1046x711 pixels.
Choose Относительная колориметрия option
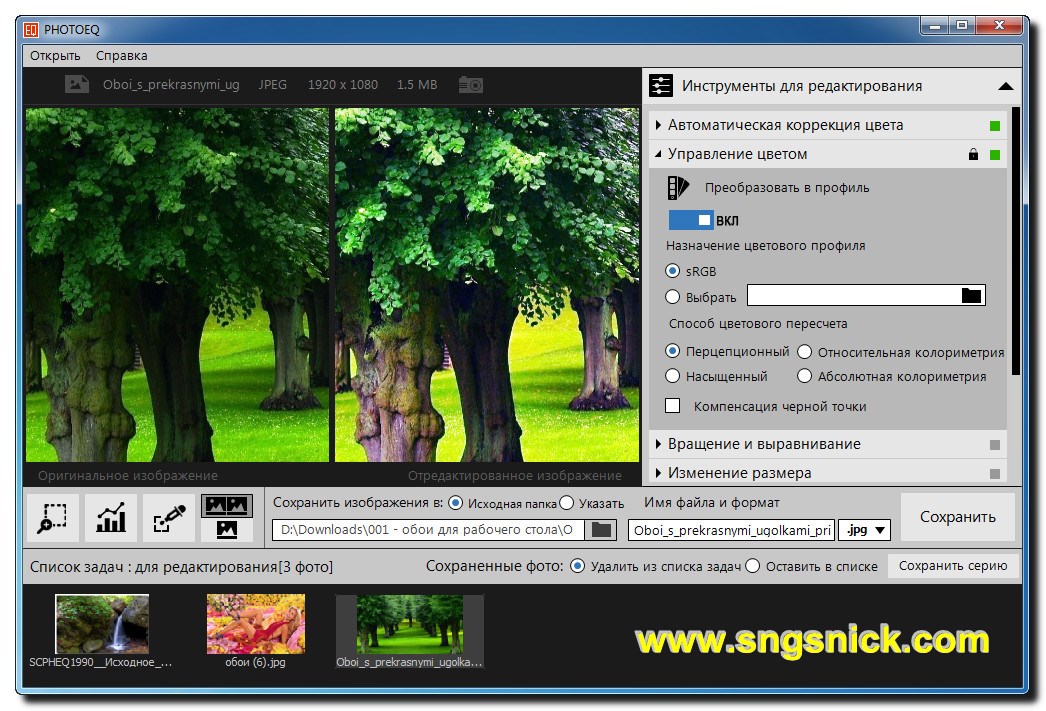tap(805, 351)
